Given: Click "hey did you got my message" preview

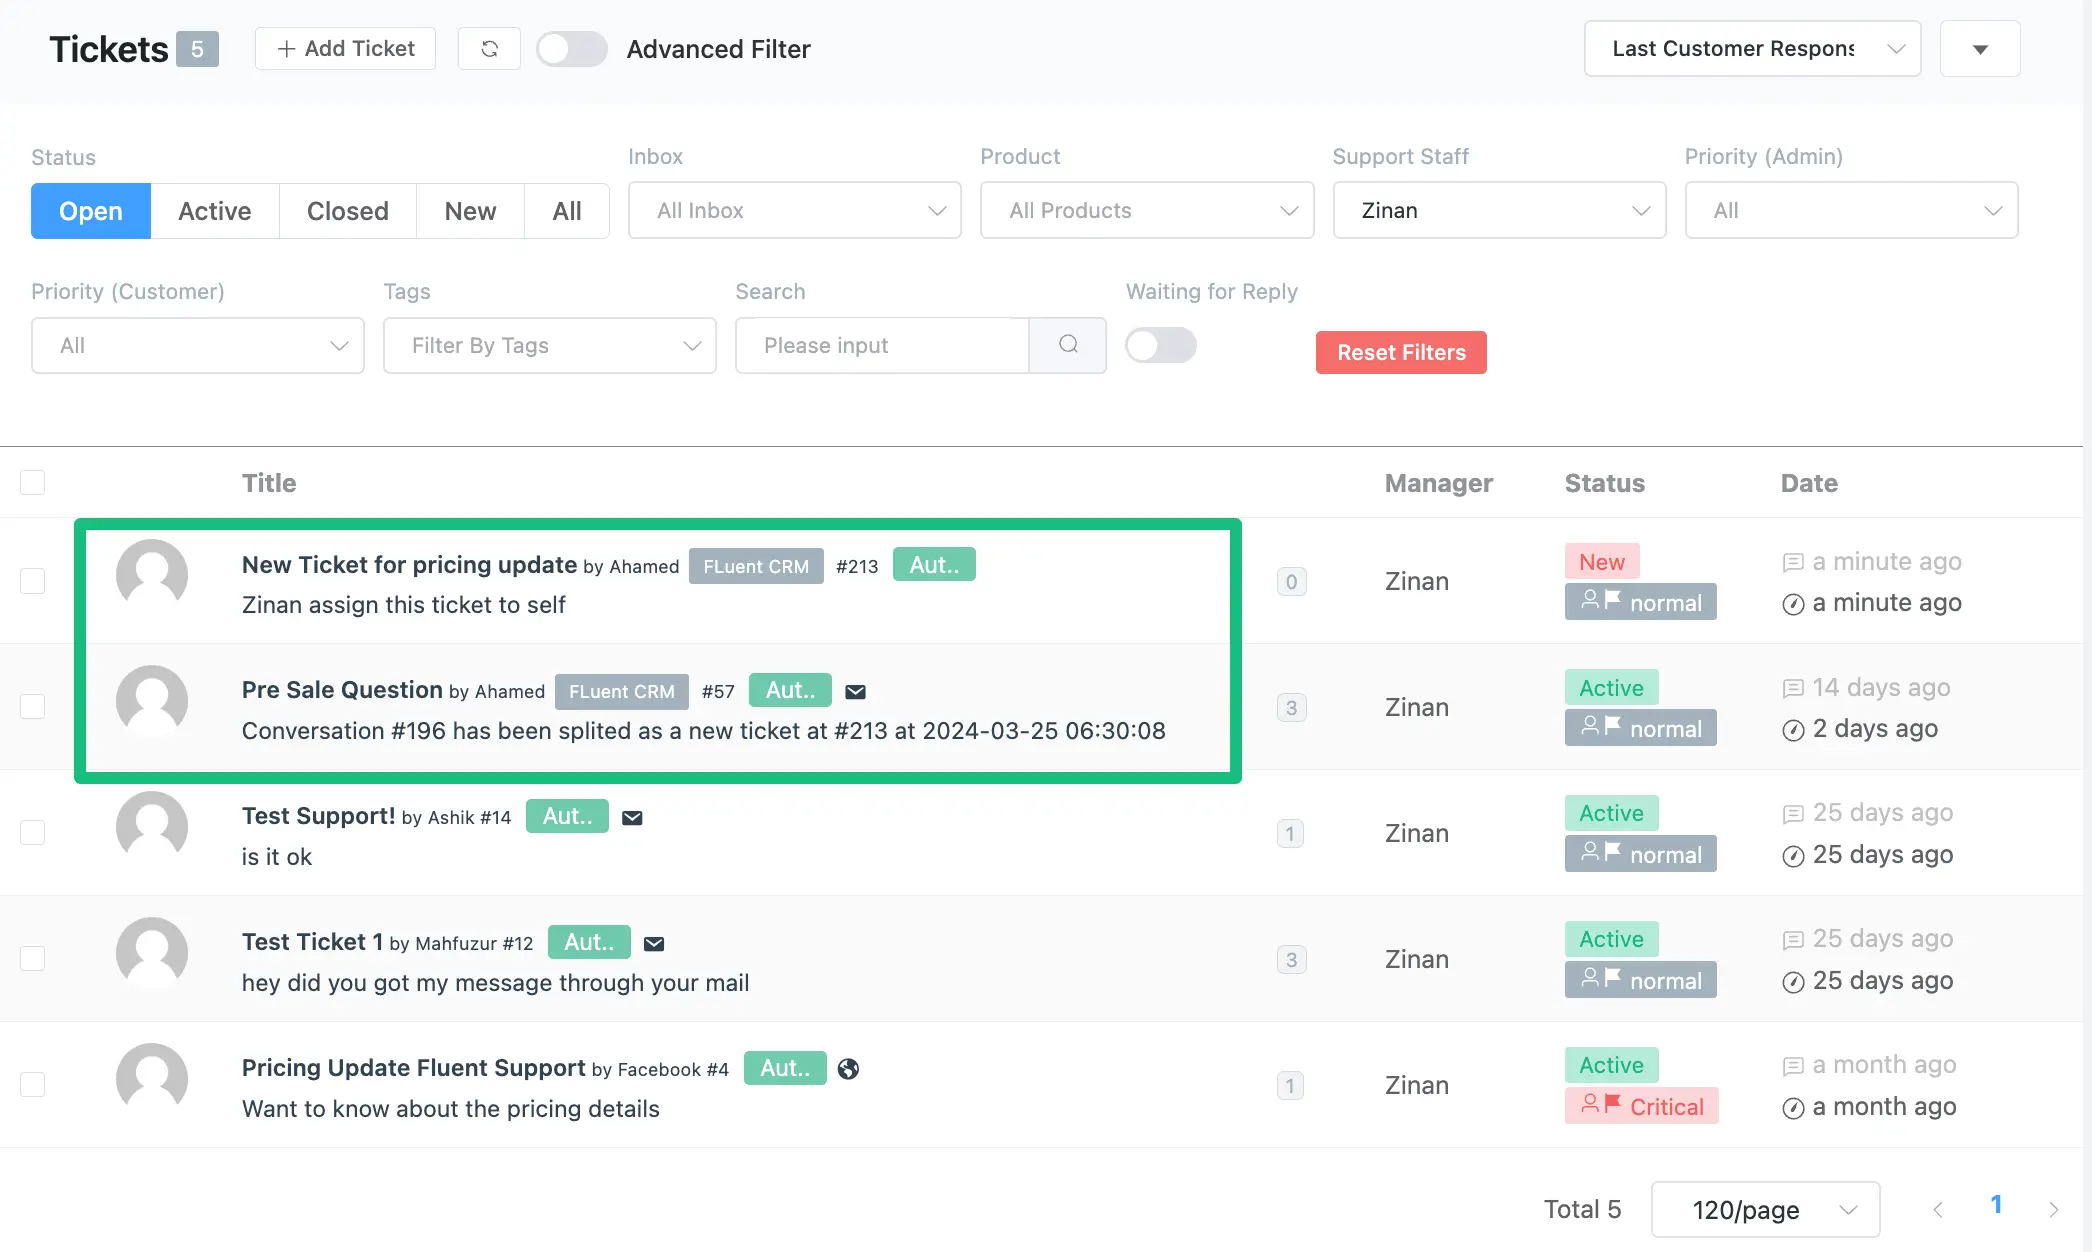Looking at the screenshot, I should [x=496, y=983].
